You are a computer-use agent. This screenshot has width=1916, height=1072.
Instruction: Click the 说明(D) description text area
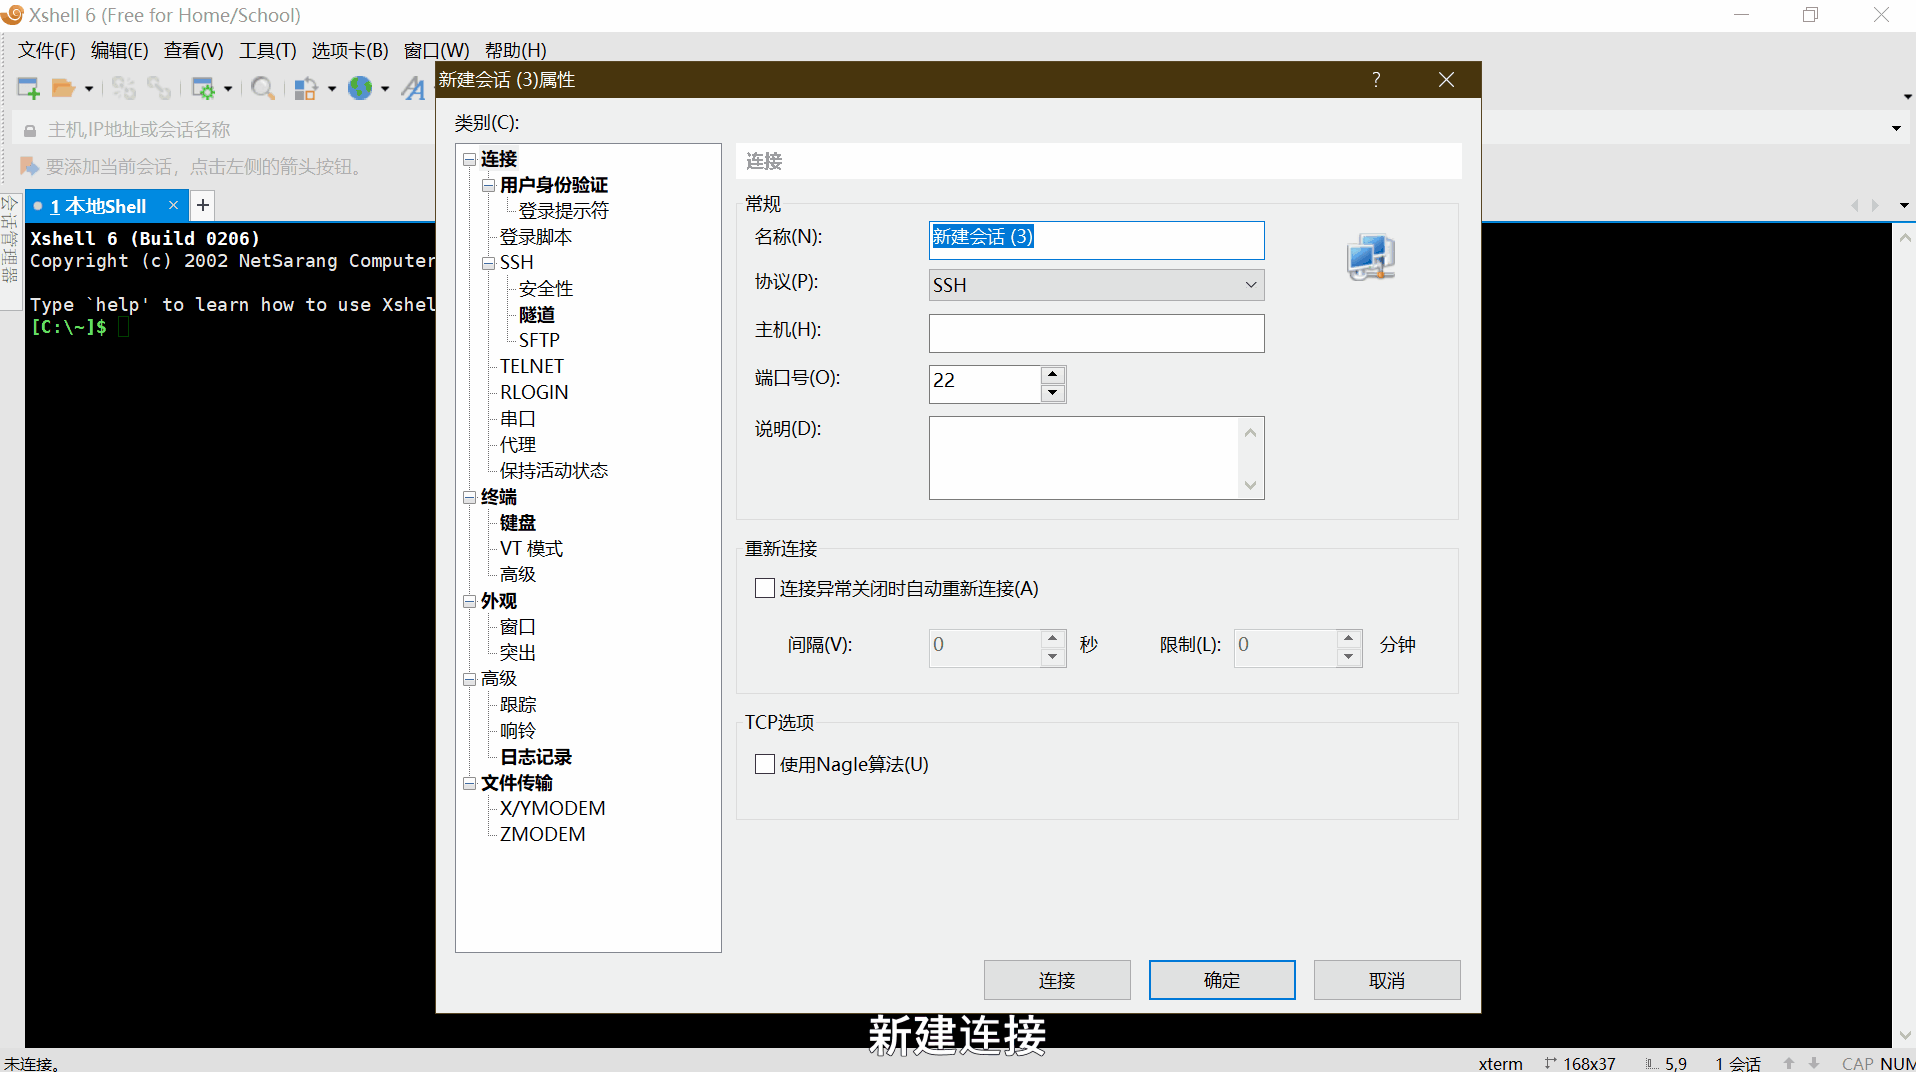click(x=1096, y=458)
